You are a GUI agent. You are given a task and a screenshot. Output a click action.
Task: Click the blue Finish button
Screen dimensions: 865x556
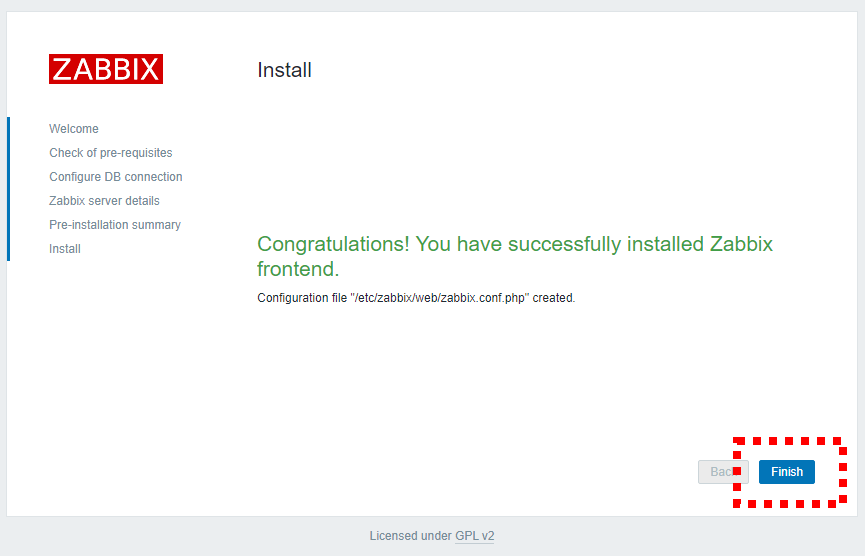tap(787, 472)
